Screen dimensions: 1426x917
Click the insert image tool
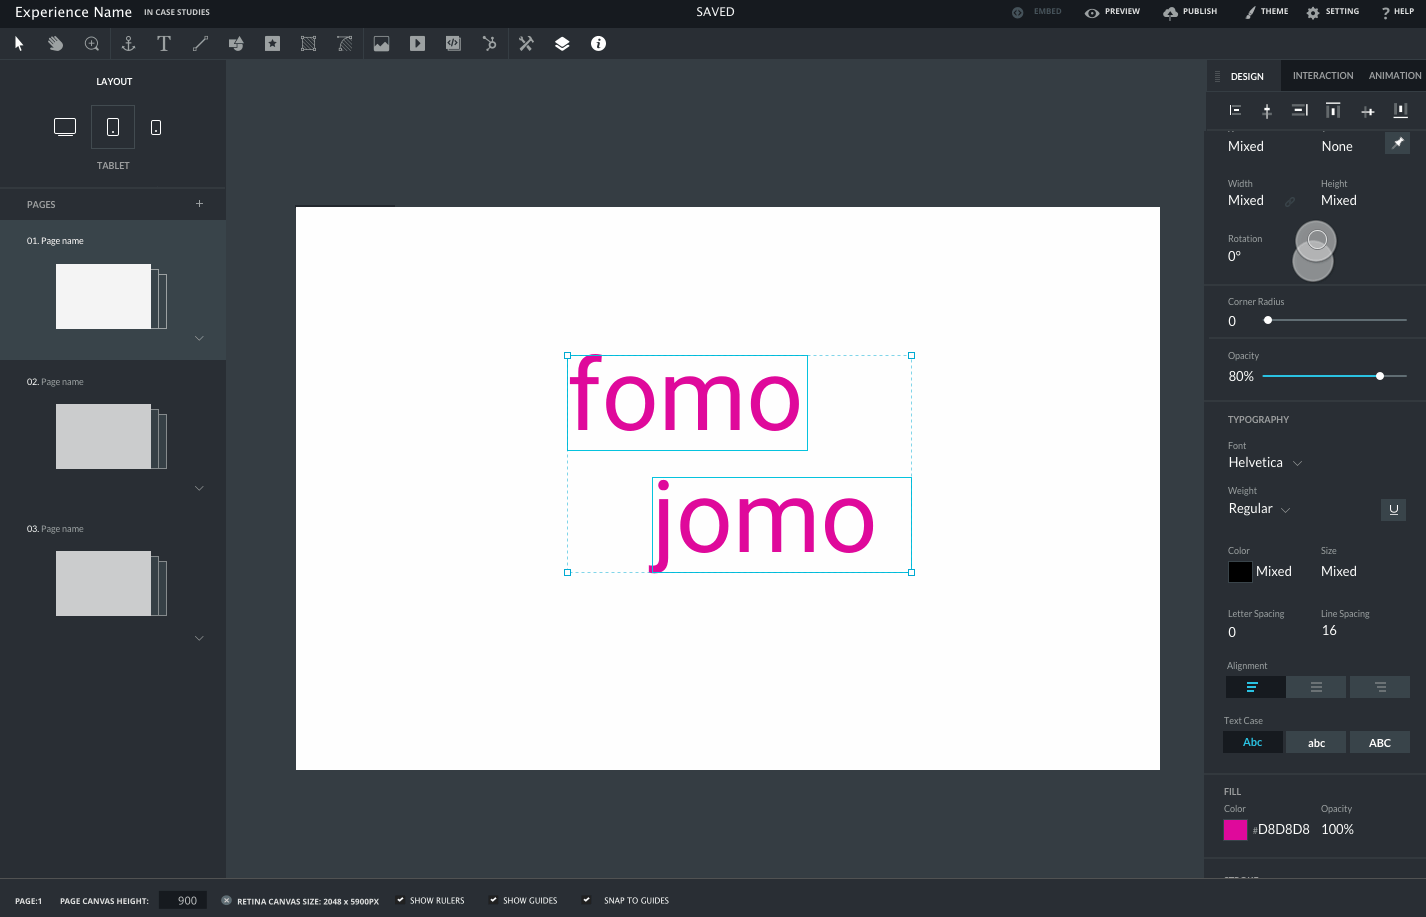(381, 44)
